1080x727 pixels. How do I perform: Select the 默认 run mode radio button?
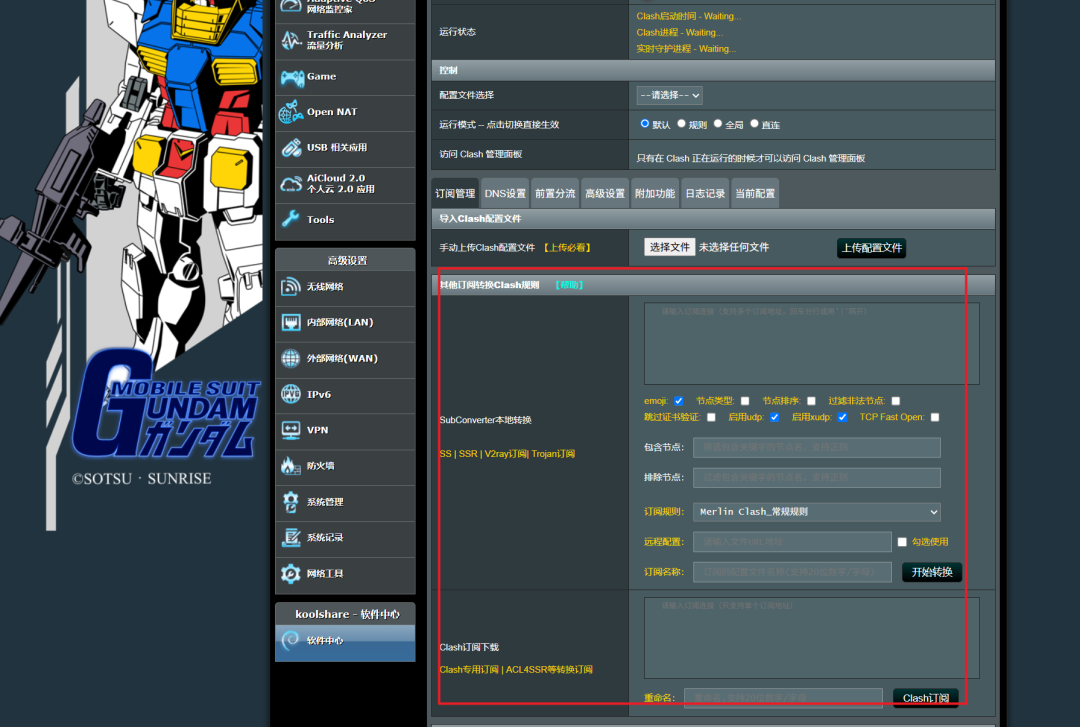[645, 123]
